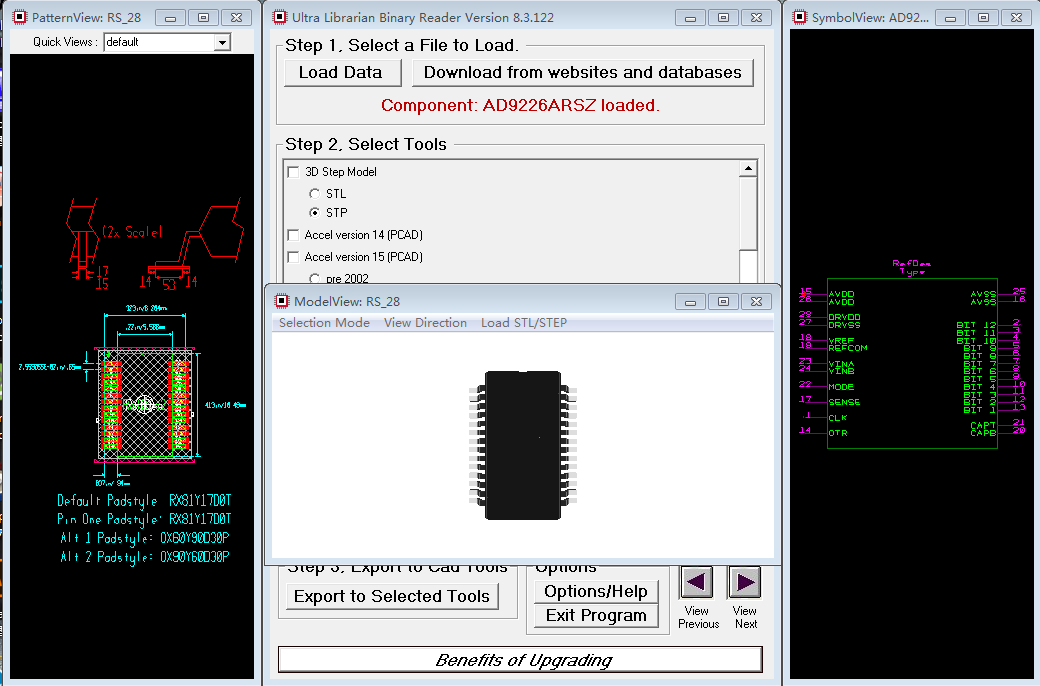Click the 'Alt 2 Padstyle: OX90Y60D30P' text
1040x686 pixels.
[145, 557]
